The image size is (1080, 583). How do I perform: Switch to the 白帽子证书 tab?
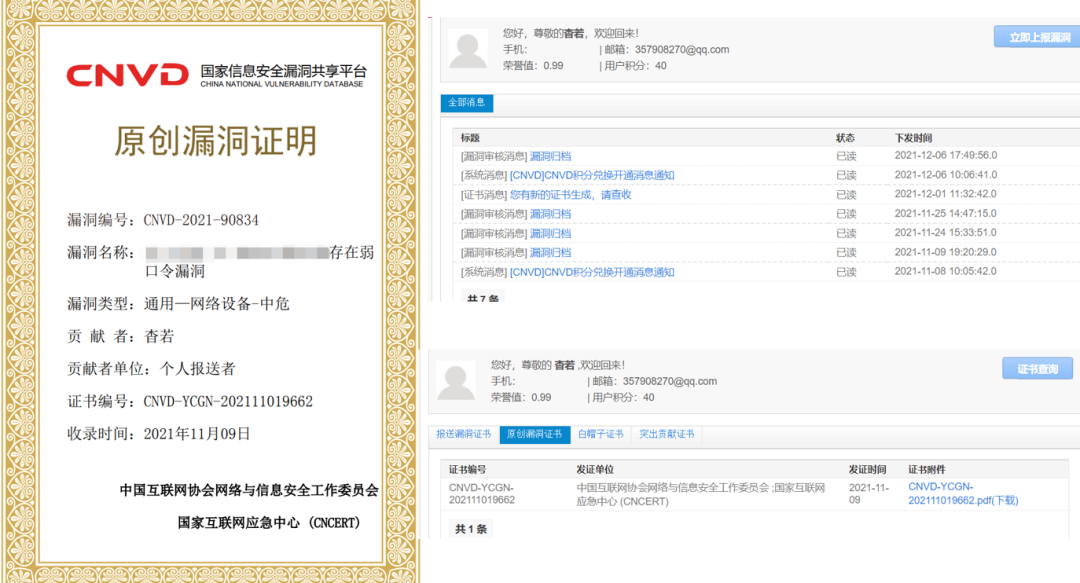[601, 434]
